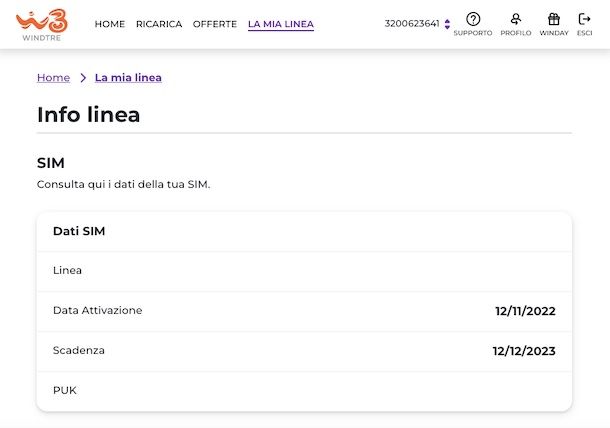Click the Data Attivazione label

[x=98, y=310]
